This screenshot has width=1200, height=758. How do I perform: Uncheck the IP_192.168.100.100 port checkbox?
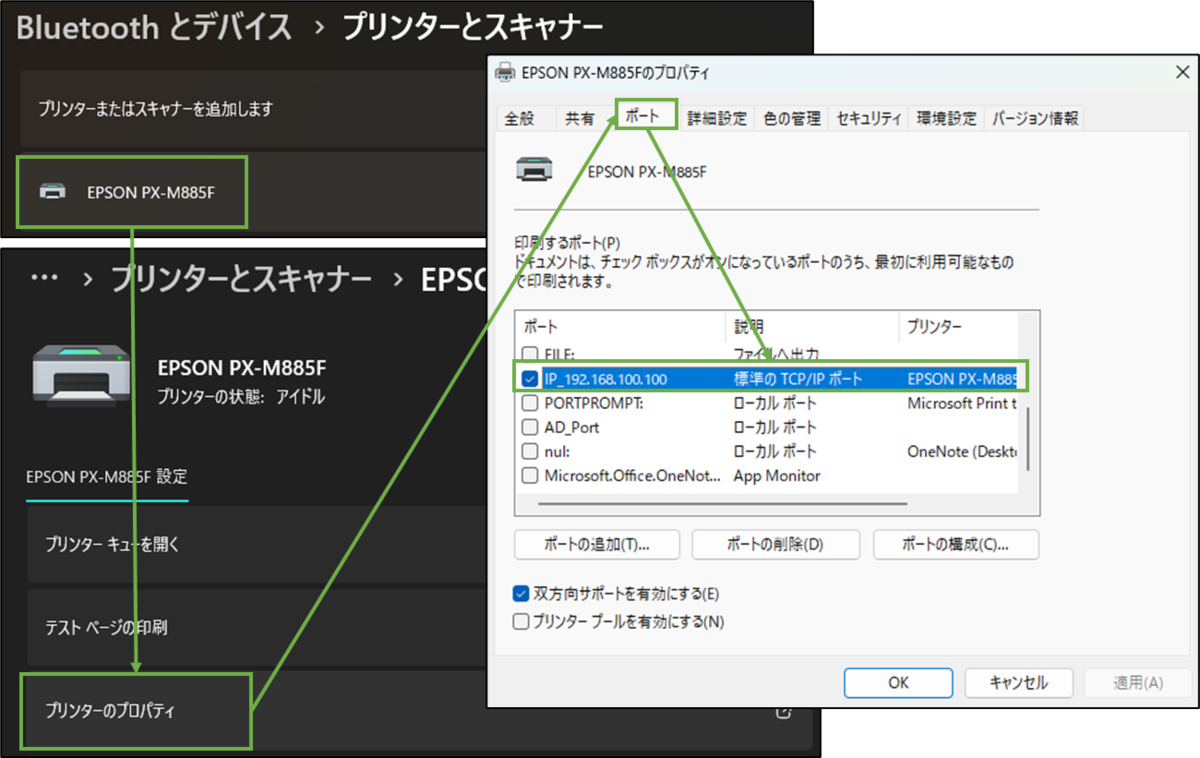[531, 379]
